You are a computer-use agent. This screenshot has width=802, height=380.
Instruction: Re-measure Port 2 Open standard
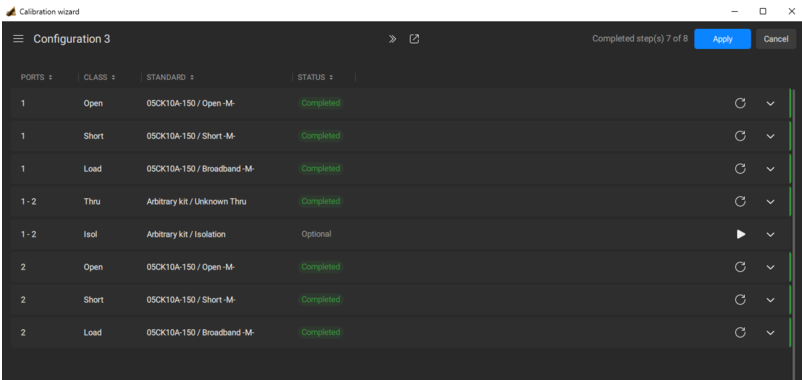(x=740, y=267)
